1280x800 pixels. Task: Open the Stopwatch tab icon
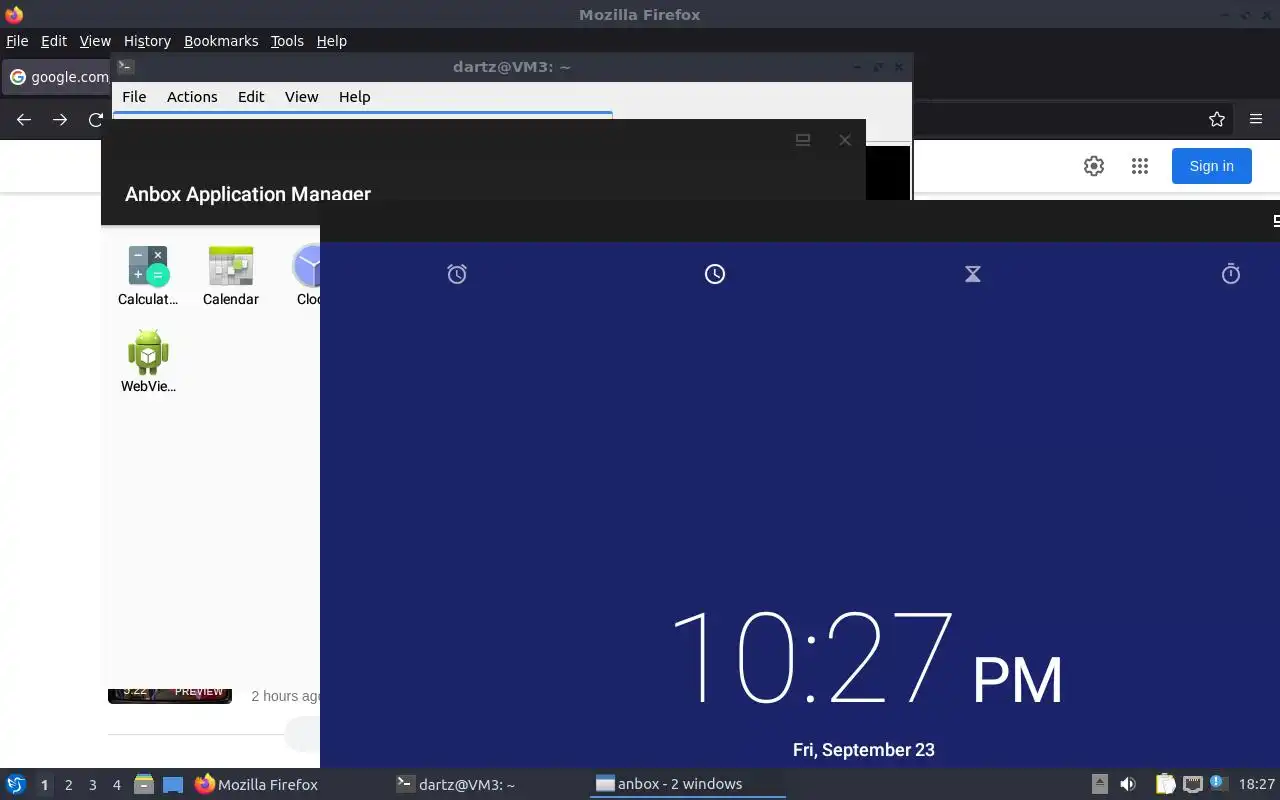pos(1231,274)
